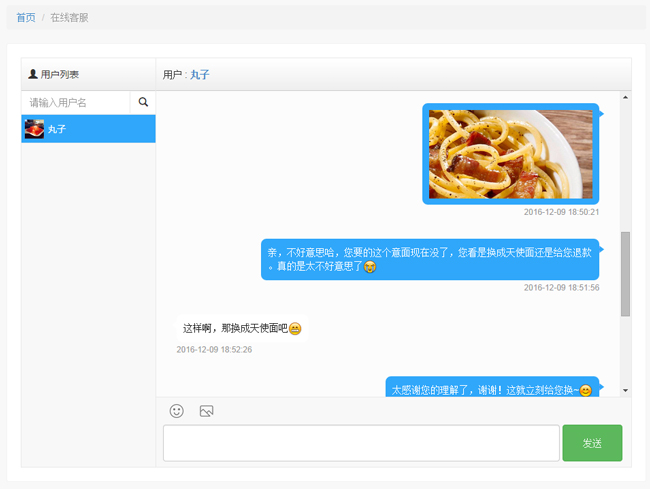
Task: Open the pasta photo in chat
Action: coord(510,153)
